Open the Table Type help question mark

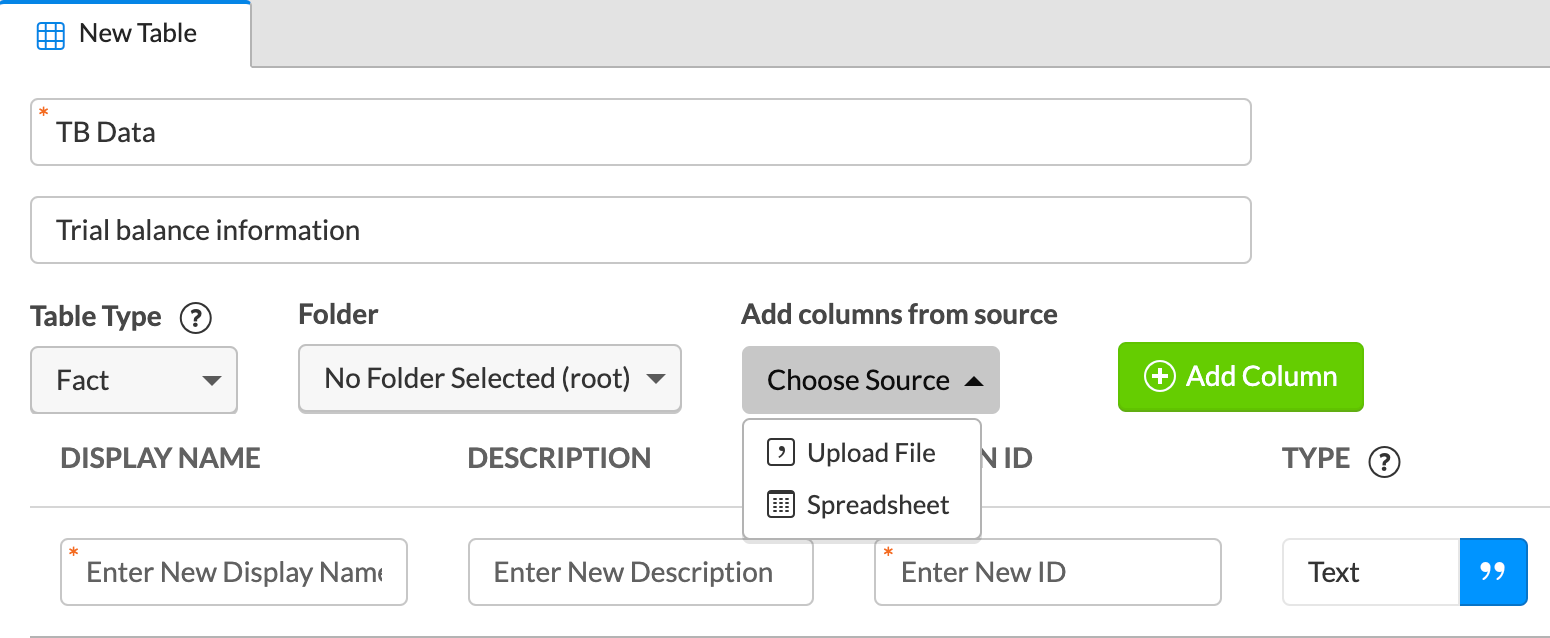point(196,318)
